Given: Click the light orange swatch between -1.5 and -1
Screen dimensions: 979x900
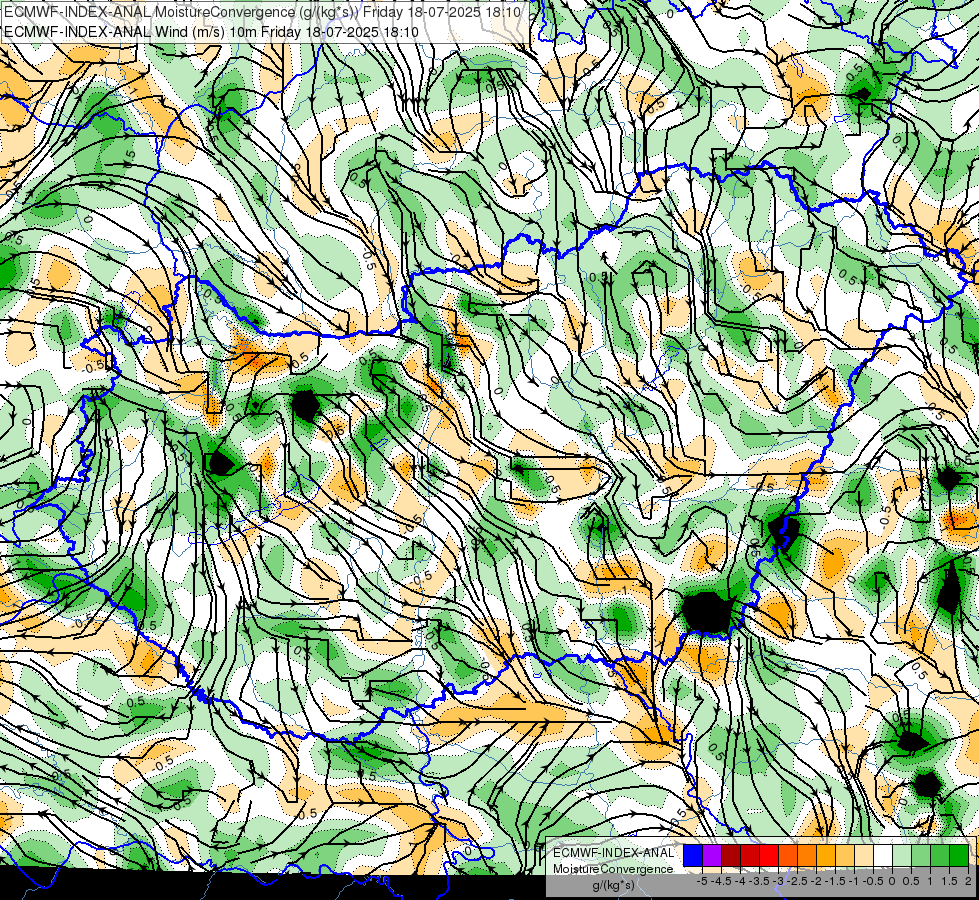Looking at the screenshot, I should pos(845,855).
